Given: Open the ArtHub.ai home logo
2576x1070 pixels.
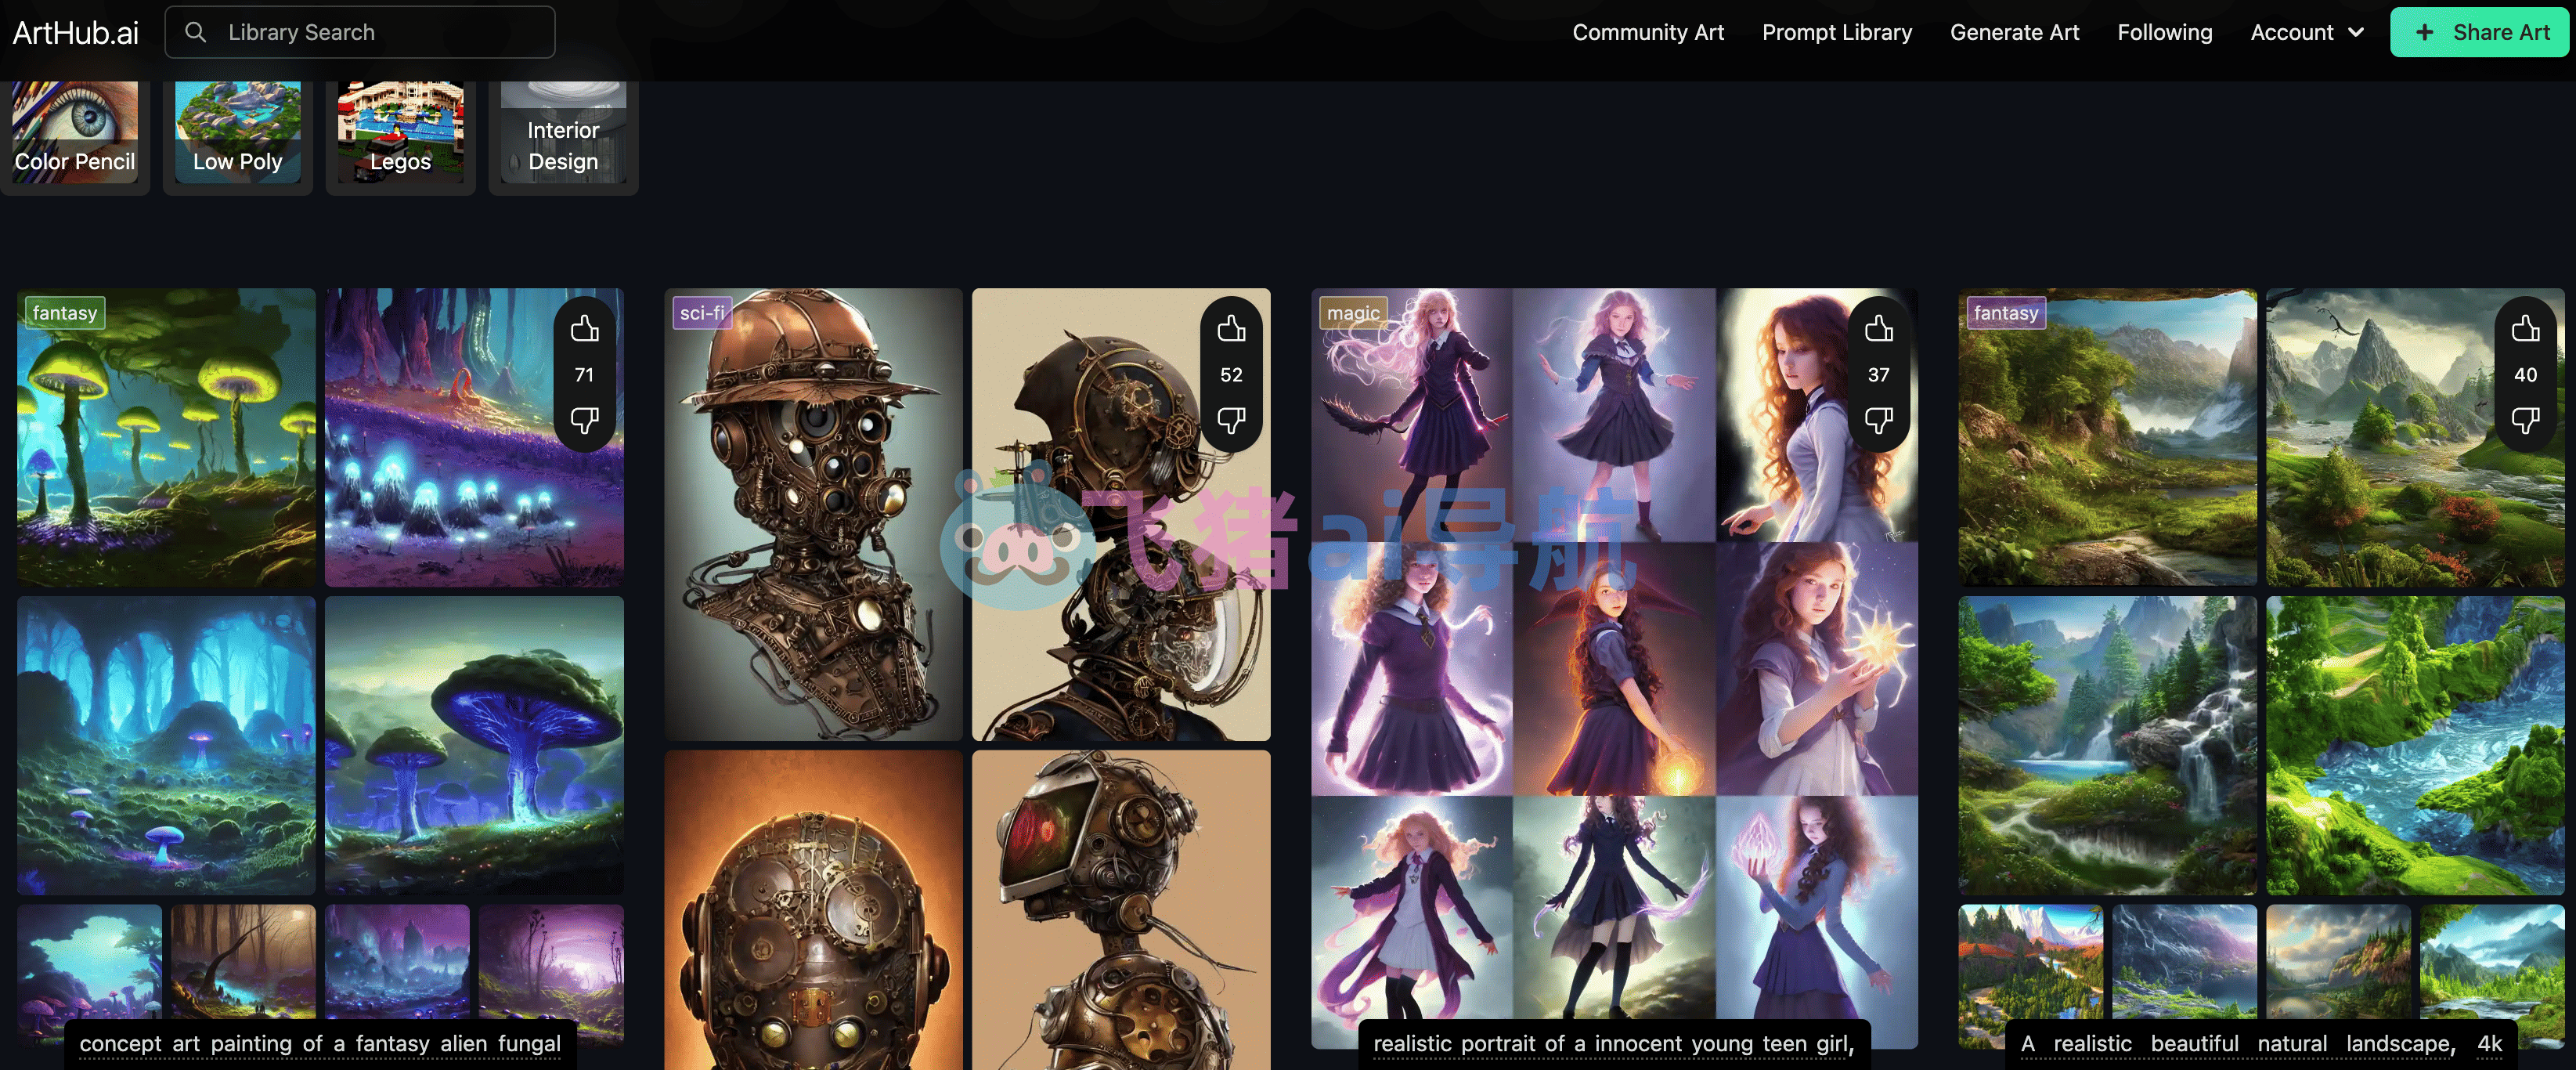Looking at the screenshot, I should [x=76, y=32].
